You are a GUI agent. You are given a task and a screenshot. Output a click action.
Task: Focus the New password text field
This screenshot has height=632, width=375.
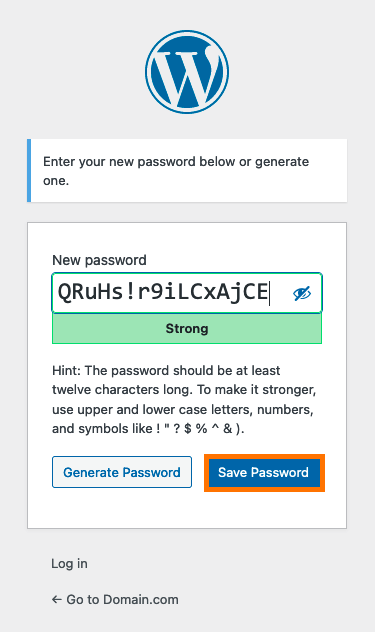(187, 293)
